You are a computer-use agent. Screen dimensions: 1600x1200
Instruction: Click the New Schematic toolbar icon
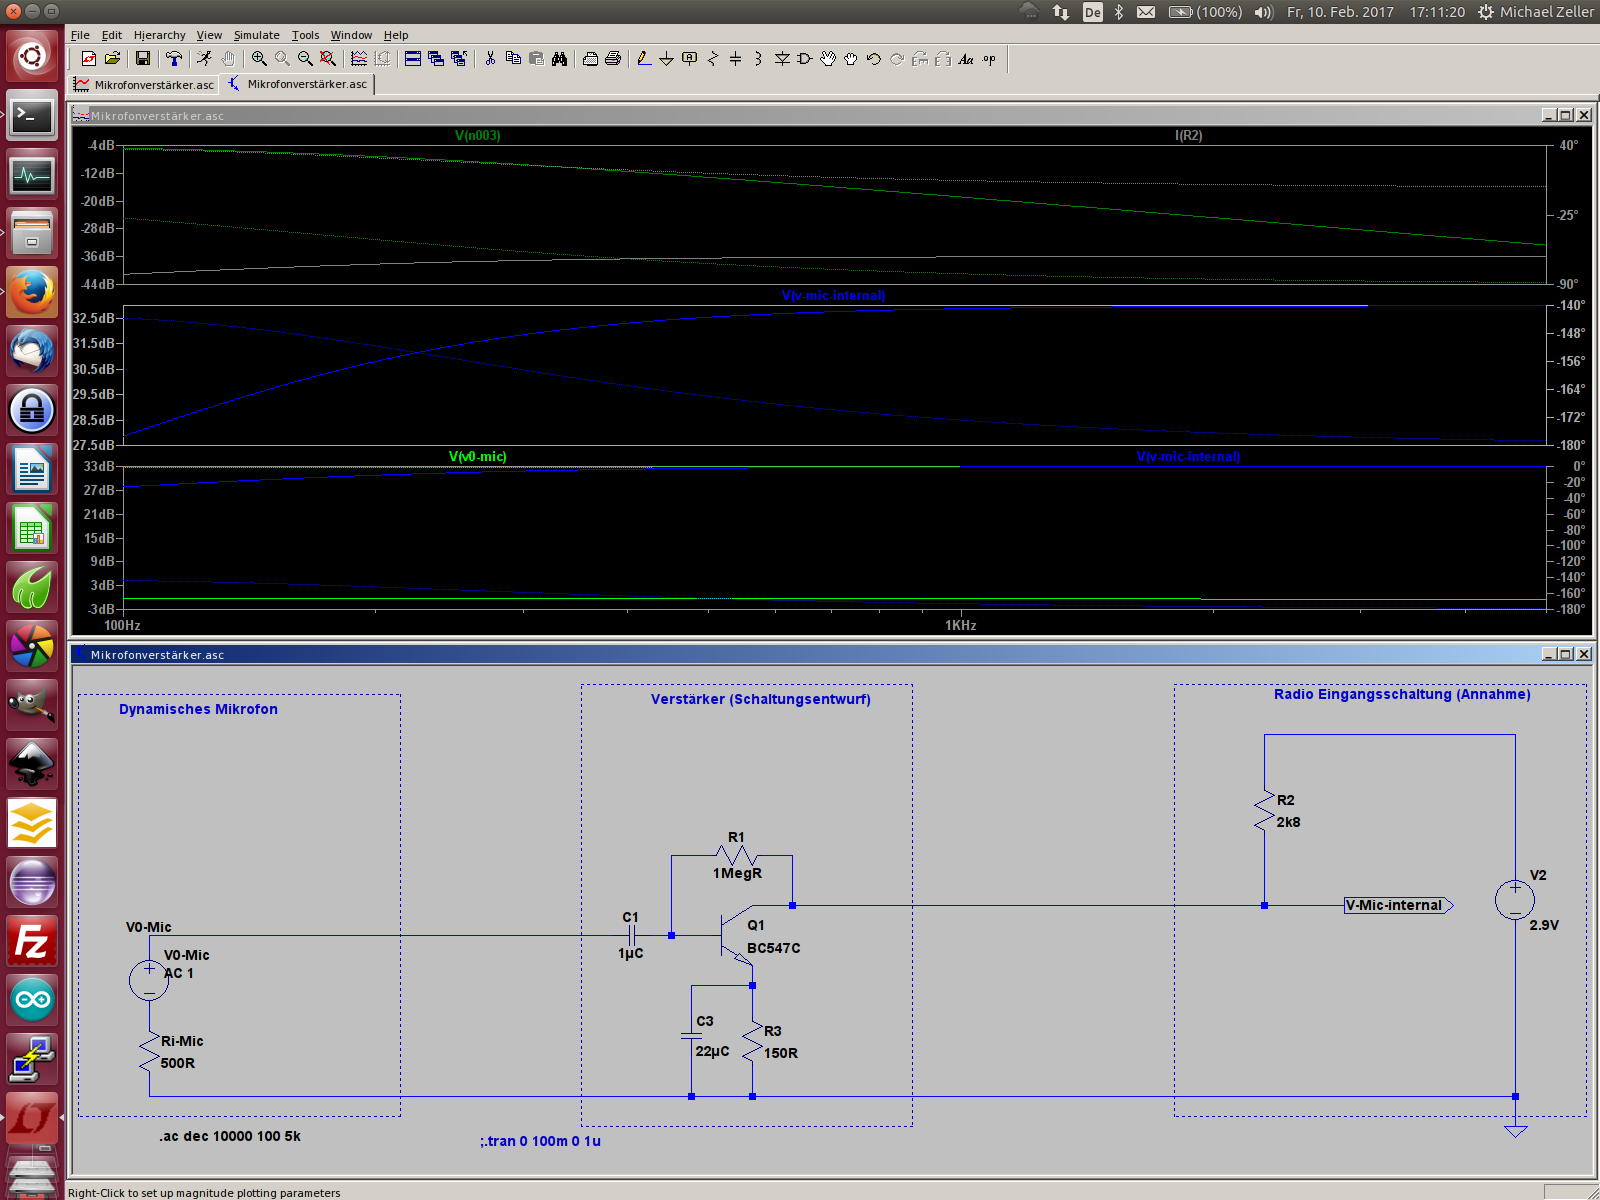(89, 59)
